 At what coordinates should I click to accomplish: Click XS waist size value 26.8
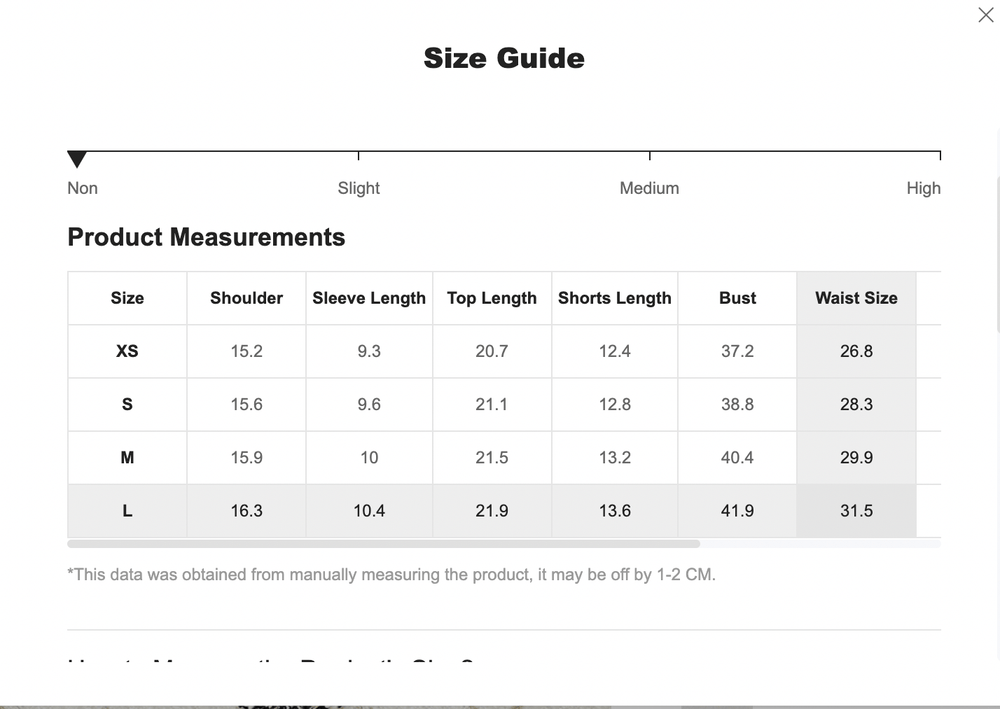(857, 351)
